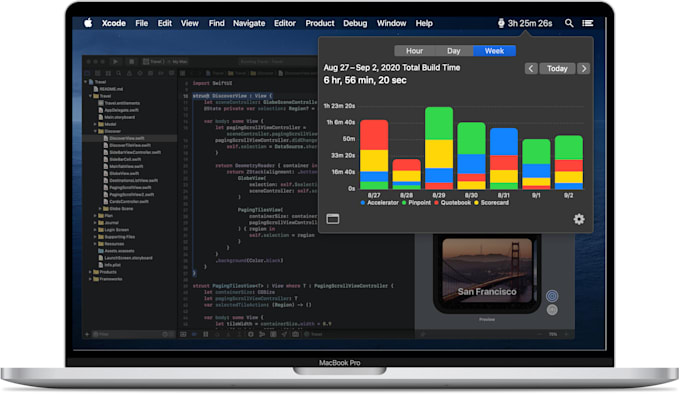Click the Accelerator blue legend dot
Viewport: 680px width, 395px height.
click(363, 202)
